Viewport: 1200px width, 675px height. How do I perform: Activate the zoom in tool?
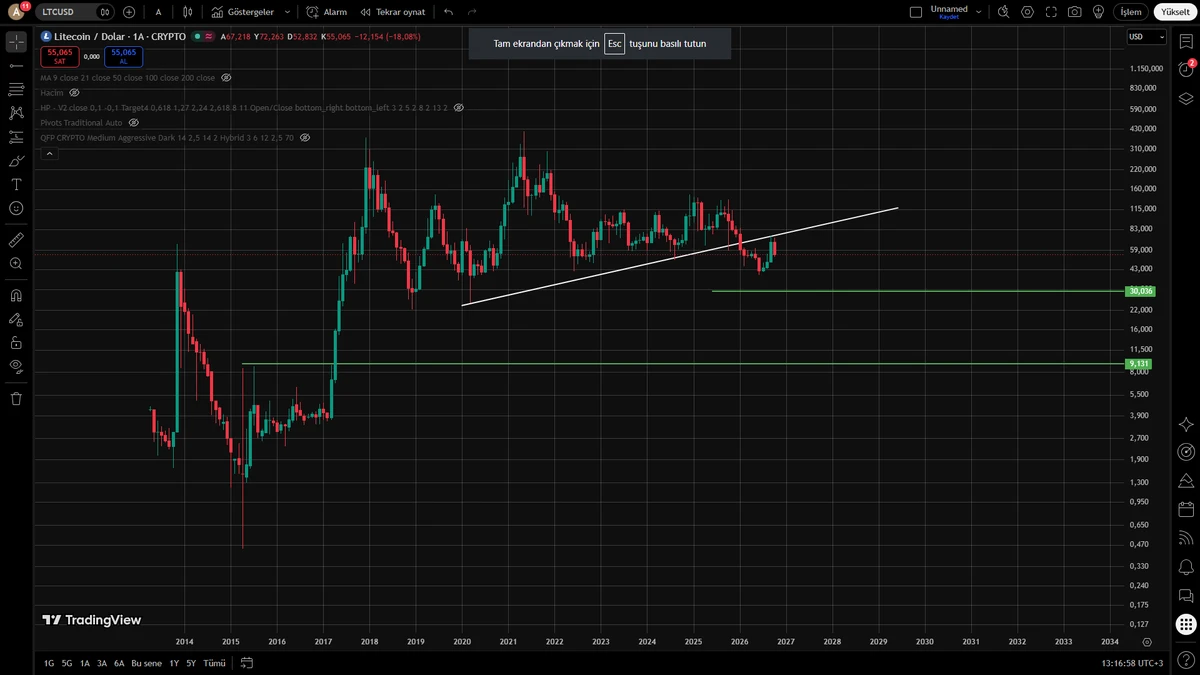[16, 264]
